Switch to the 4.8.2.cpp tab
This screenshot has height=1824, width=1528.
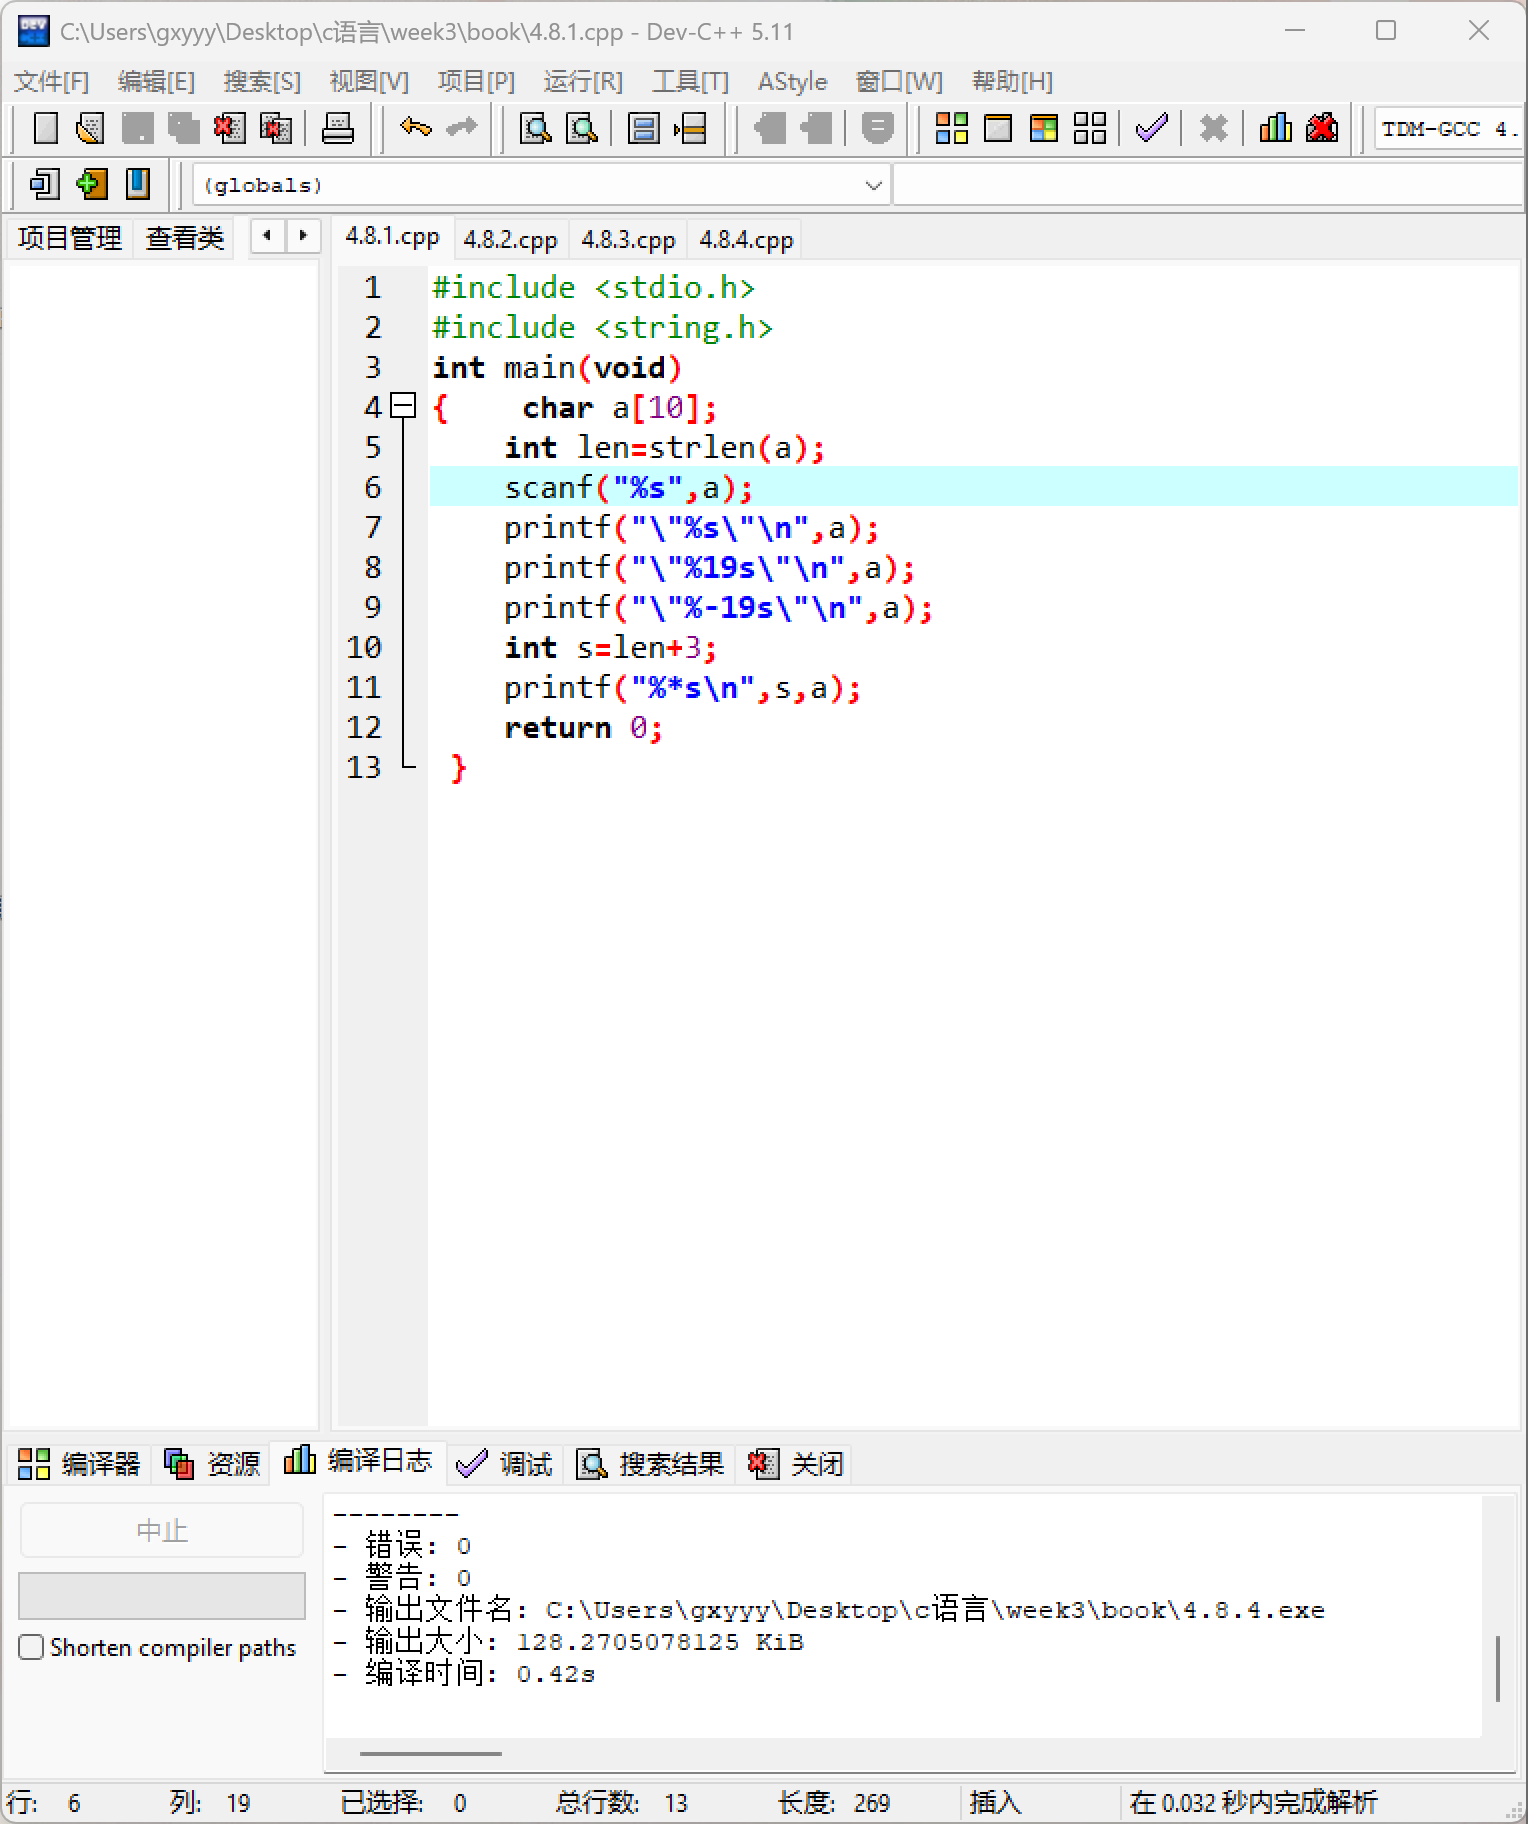pos(510,240)
